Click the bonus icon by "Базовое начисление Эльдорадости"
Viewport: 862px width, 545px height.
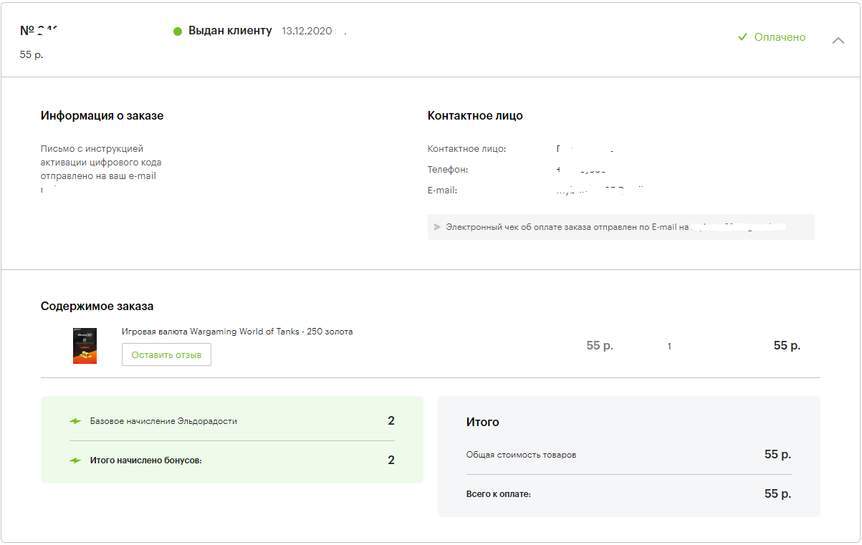pos(75,421)
